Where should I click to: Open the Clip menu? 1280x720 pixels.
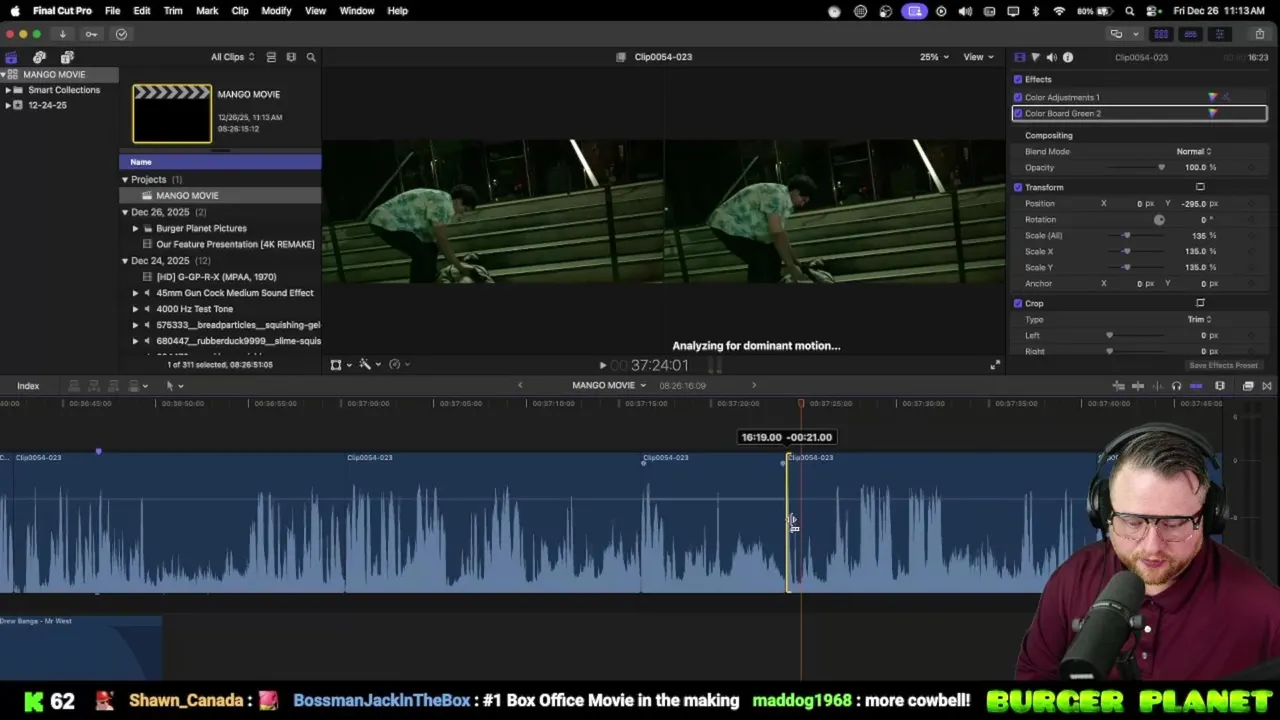[240, 11]
